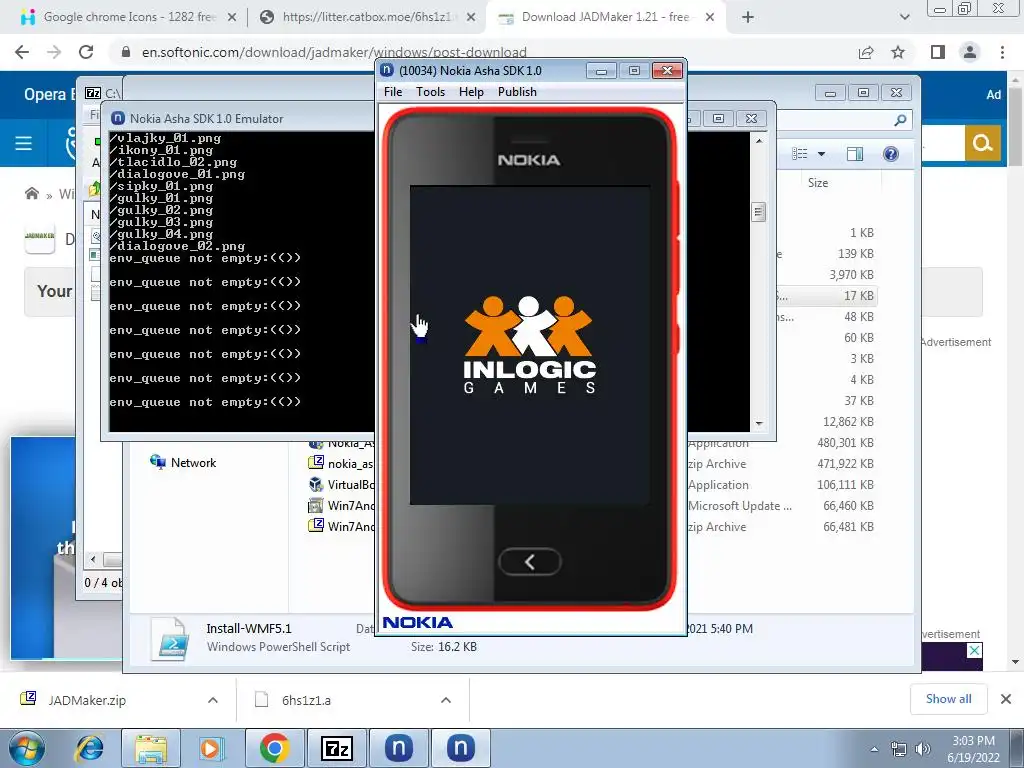1024x768 pixels.
Task: Open Chrome three-dot menu
Action: pyautogui.click(x=1002, y=52)
